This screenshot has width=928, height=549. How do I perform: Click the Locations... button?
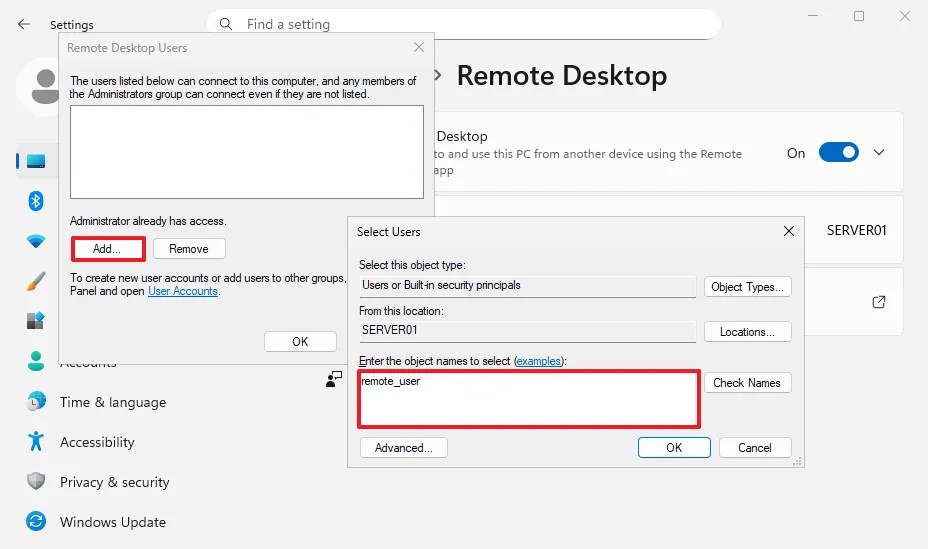click(747, 332)
